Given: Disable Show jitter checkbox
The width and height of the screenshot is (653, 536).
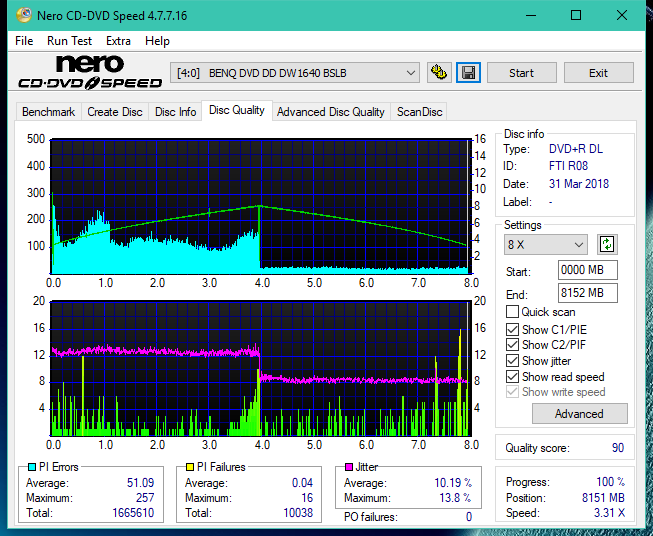Looking at the screenshot, I should point(512,361).
